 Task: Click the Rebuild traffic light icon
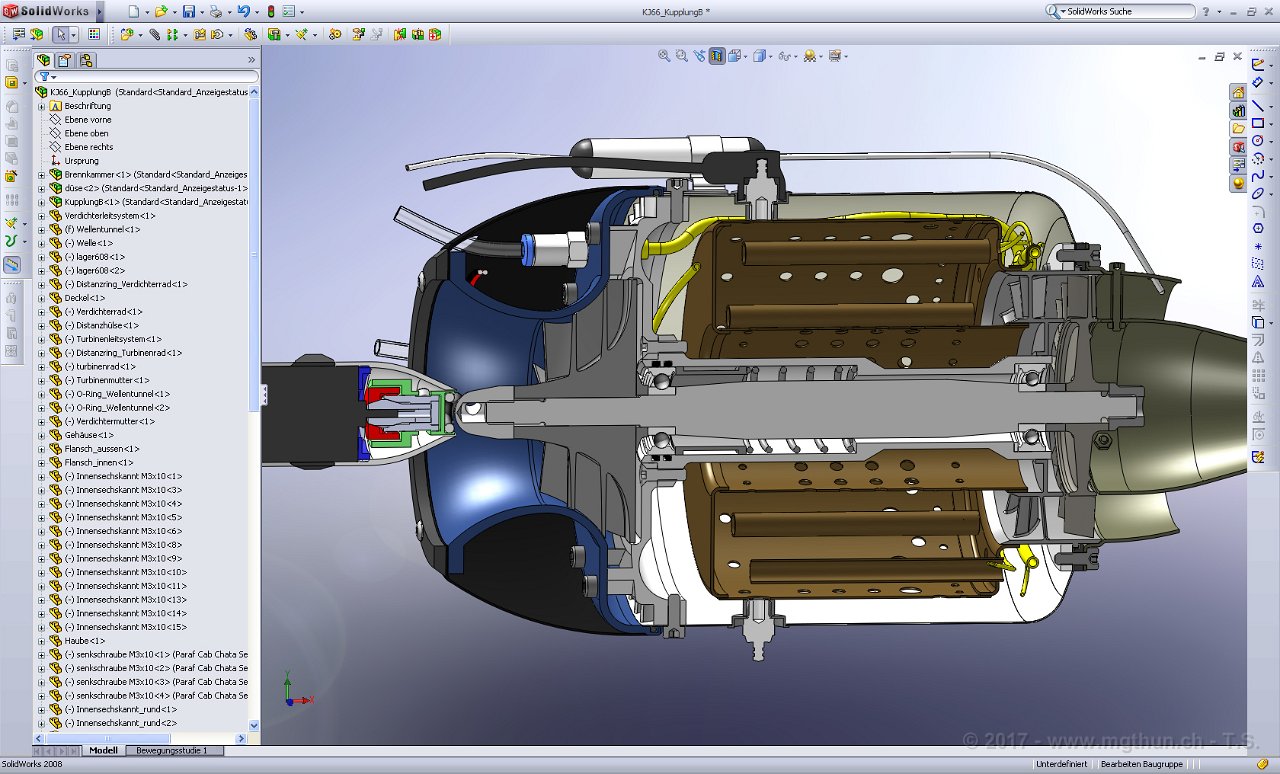pyautogui.click(x=270, y=12)
